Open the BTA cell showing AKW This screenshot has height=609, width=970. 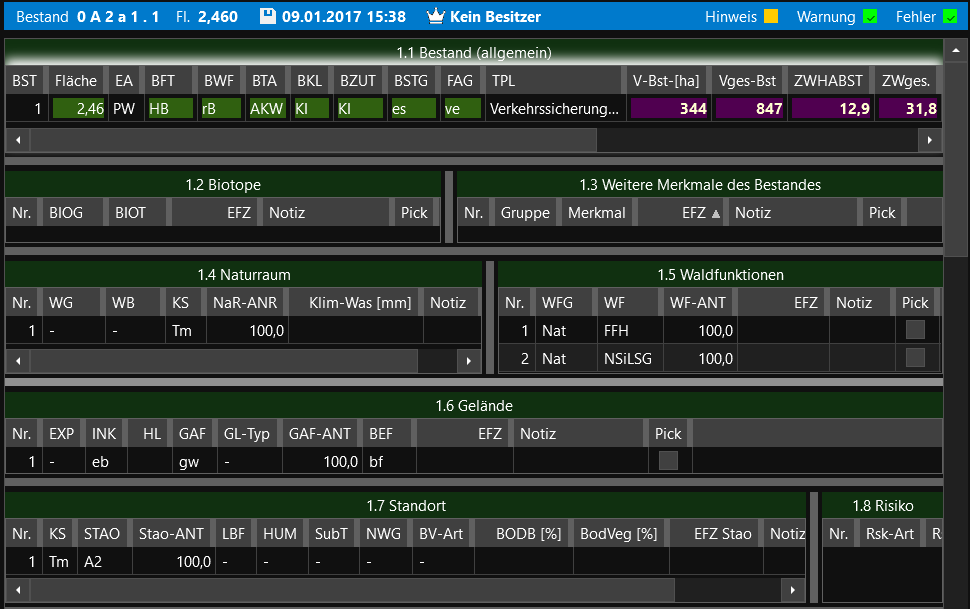(266, 109)
